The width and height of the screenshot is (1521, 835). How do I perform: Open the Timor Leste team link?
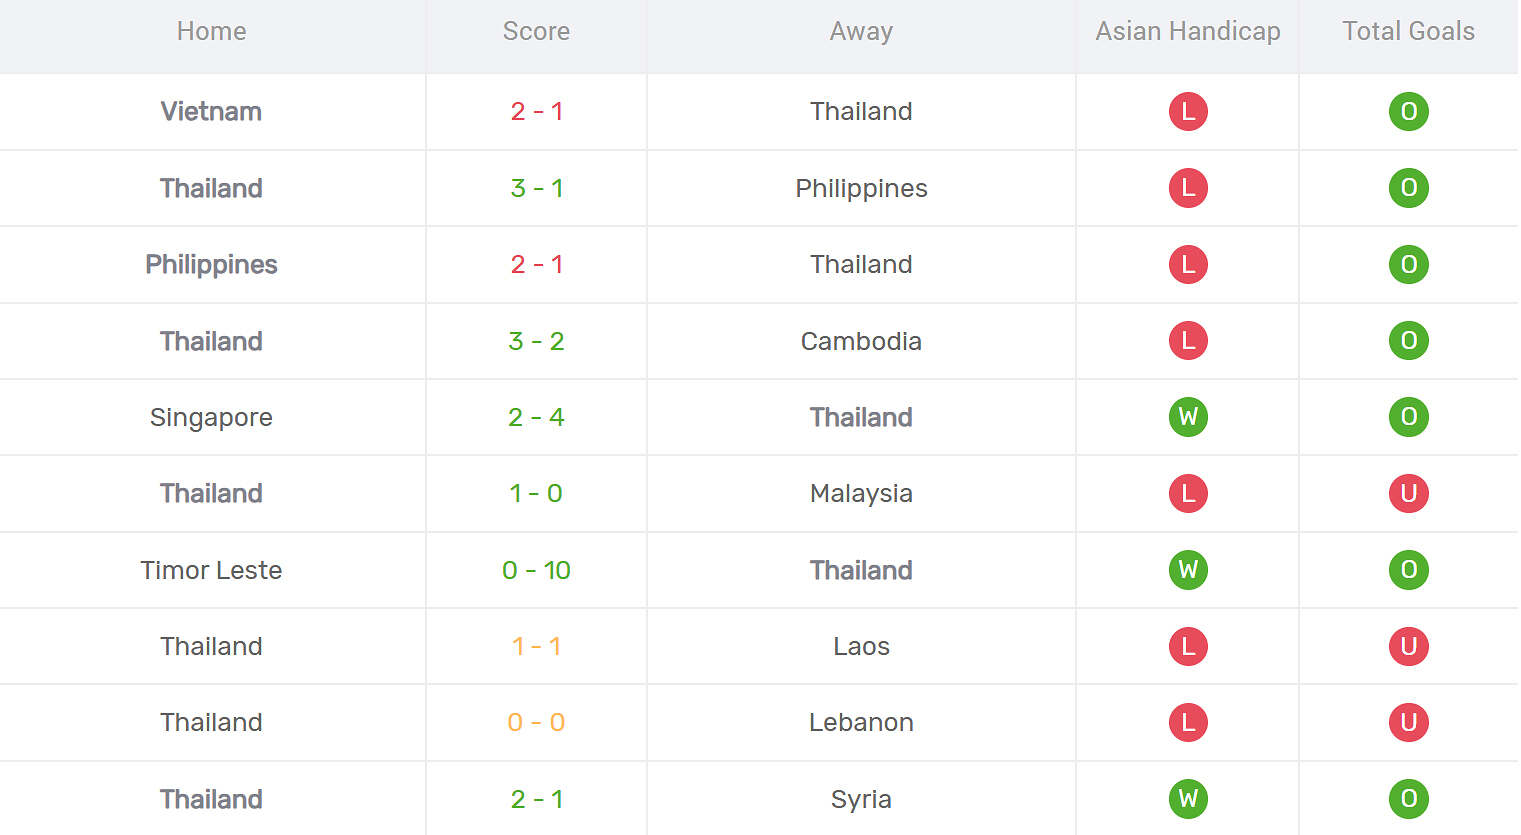pos(211,570)
